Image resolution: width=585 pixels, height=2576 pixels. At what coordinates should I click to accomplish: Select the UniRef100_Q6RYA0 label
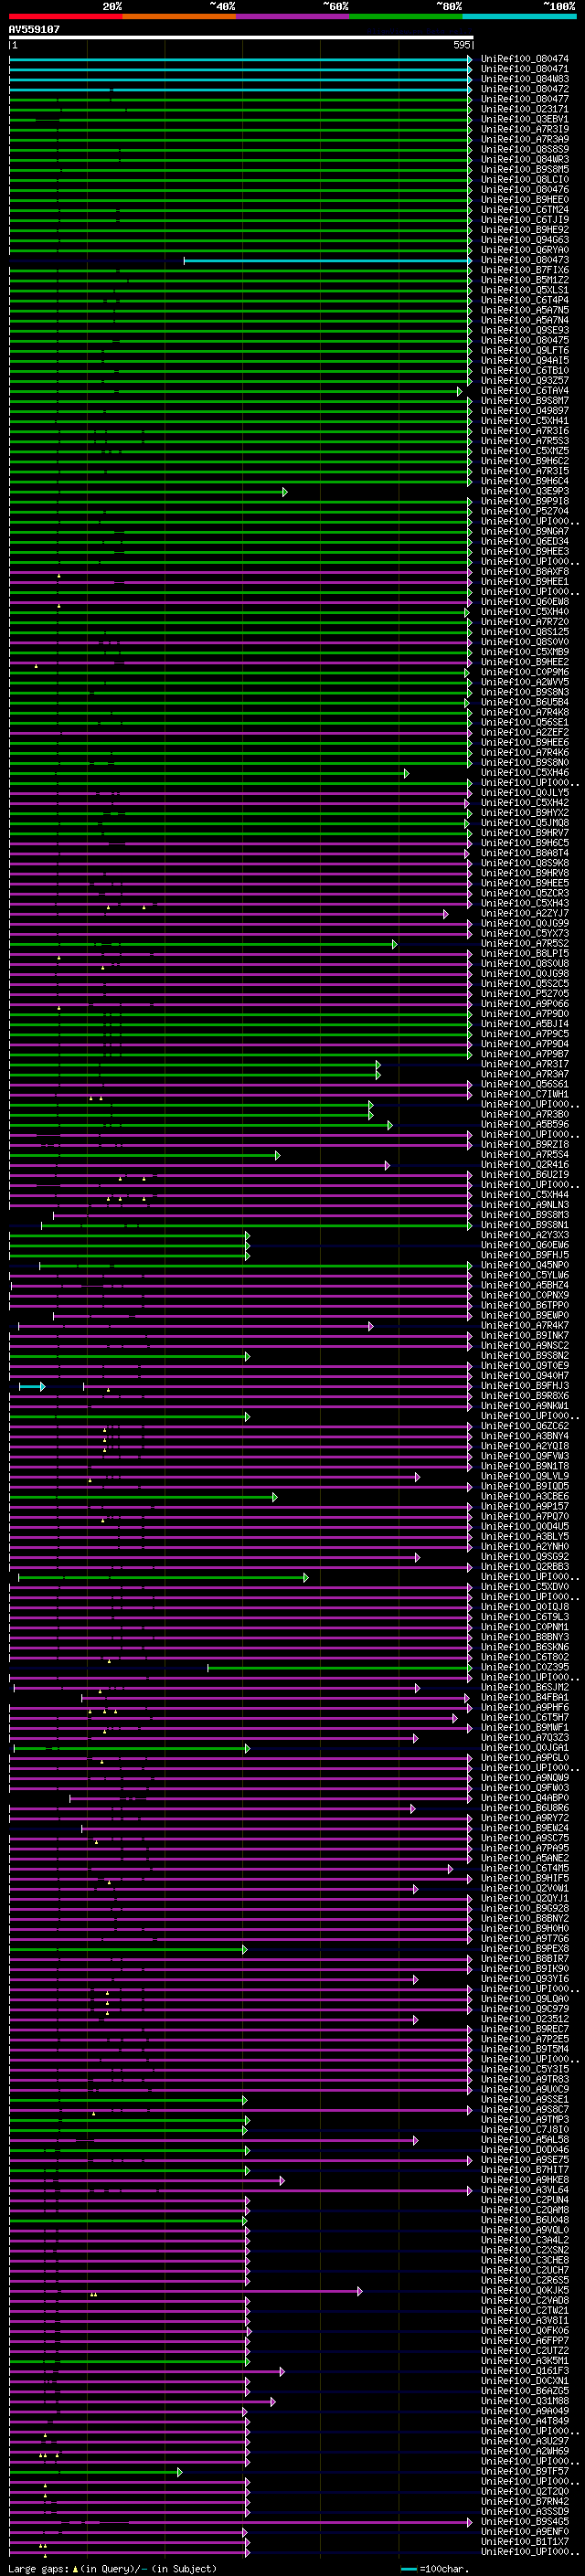pos(525,250)
